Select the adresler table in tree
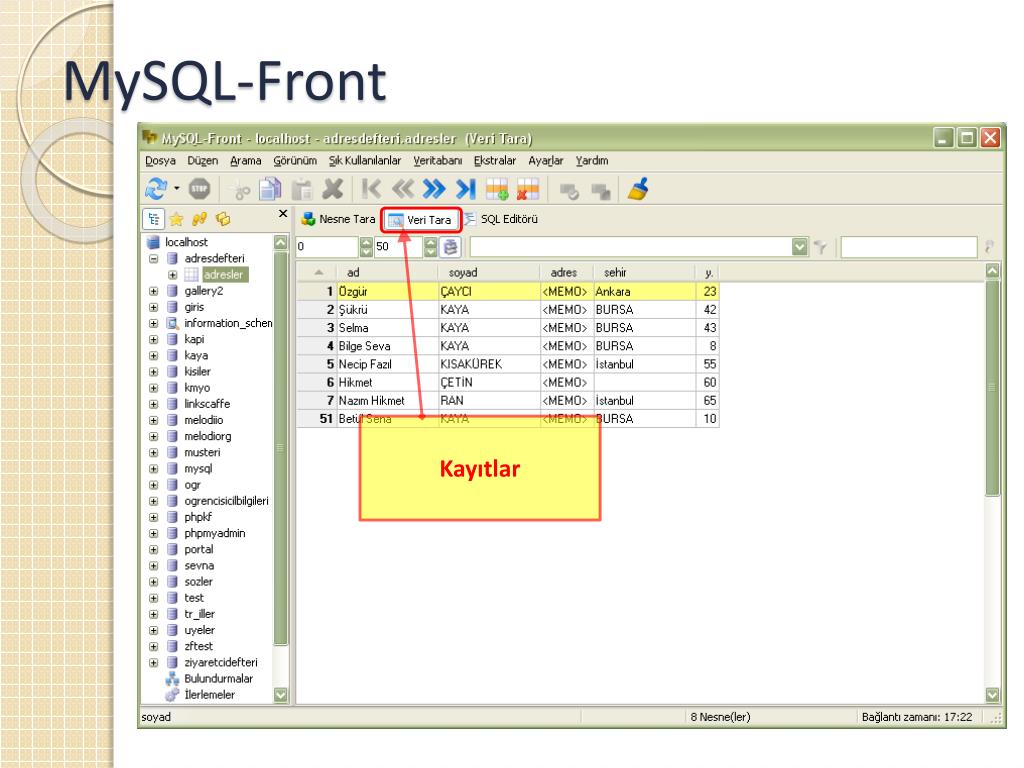The width and height of the screenshot is (1024, 768). [x=223, y=275]
